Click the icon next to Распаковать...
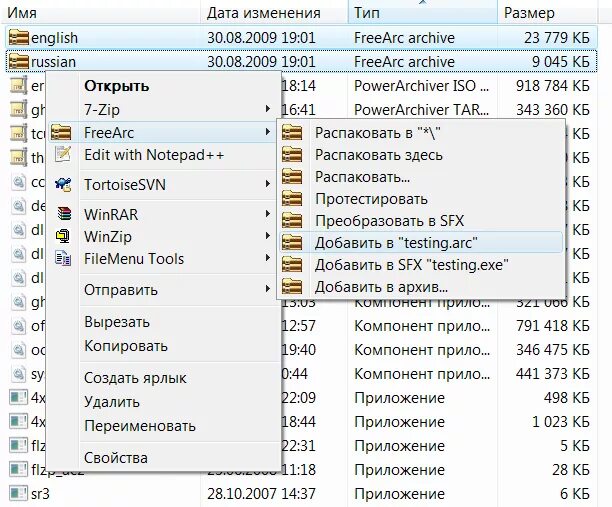This screenshot has height=507, width=612. point(292,177)
